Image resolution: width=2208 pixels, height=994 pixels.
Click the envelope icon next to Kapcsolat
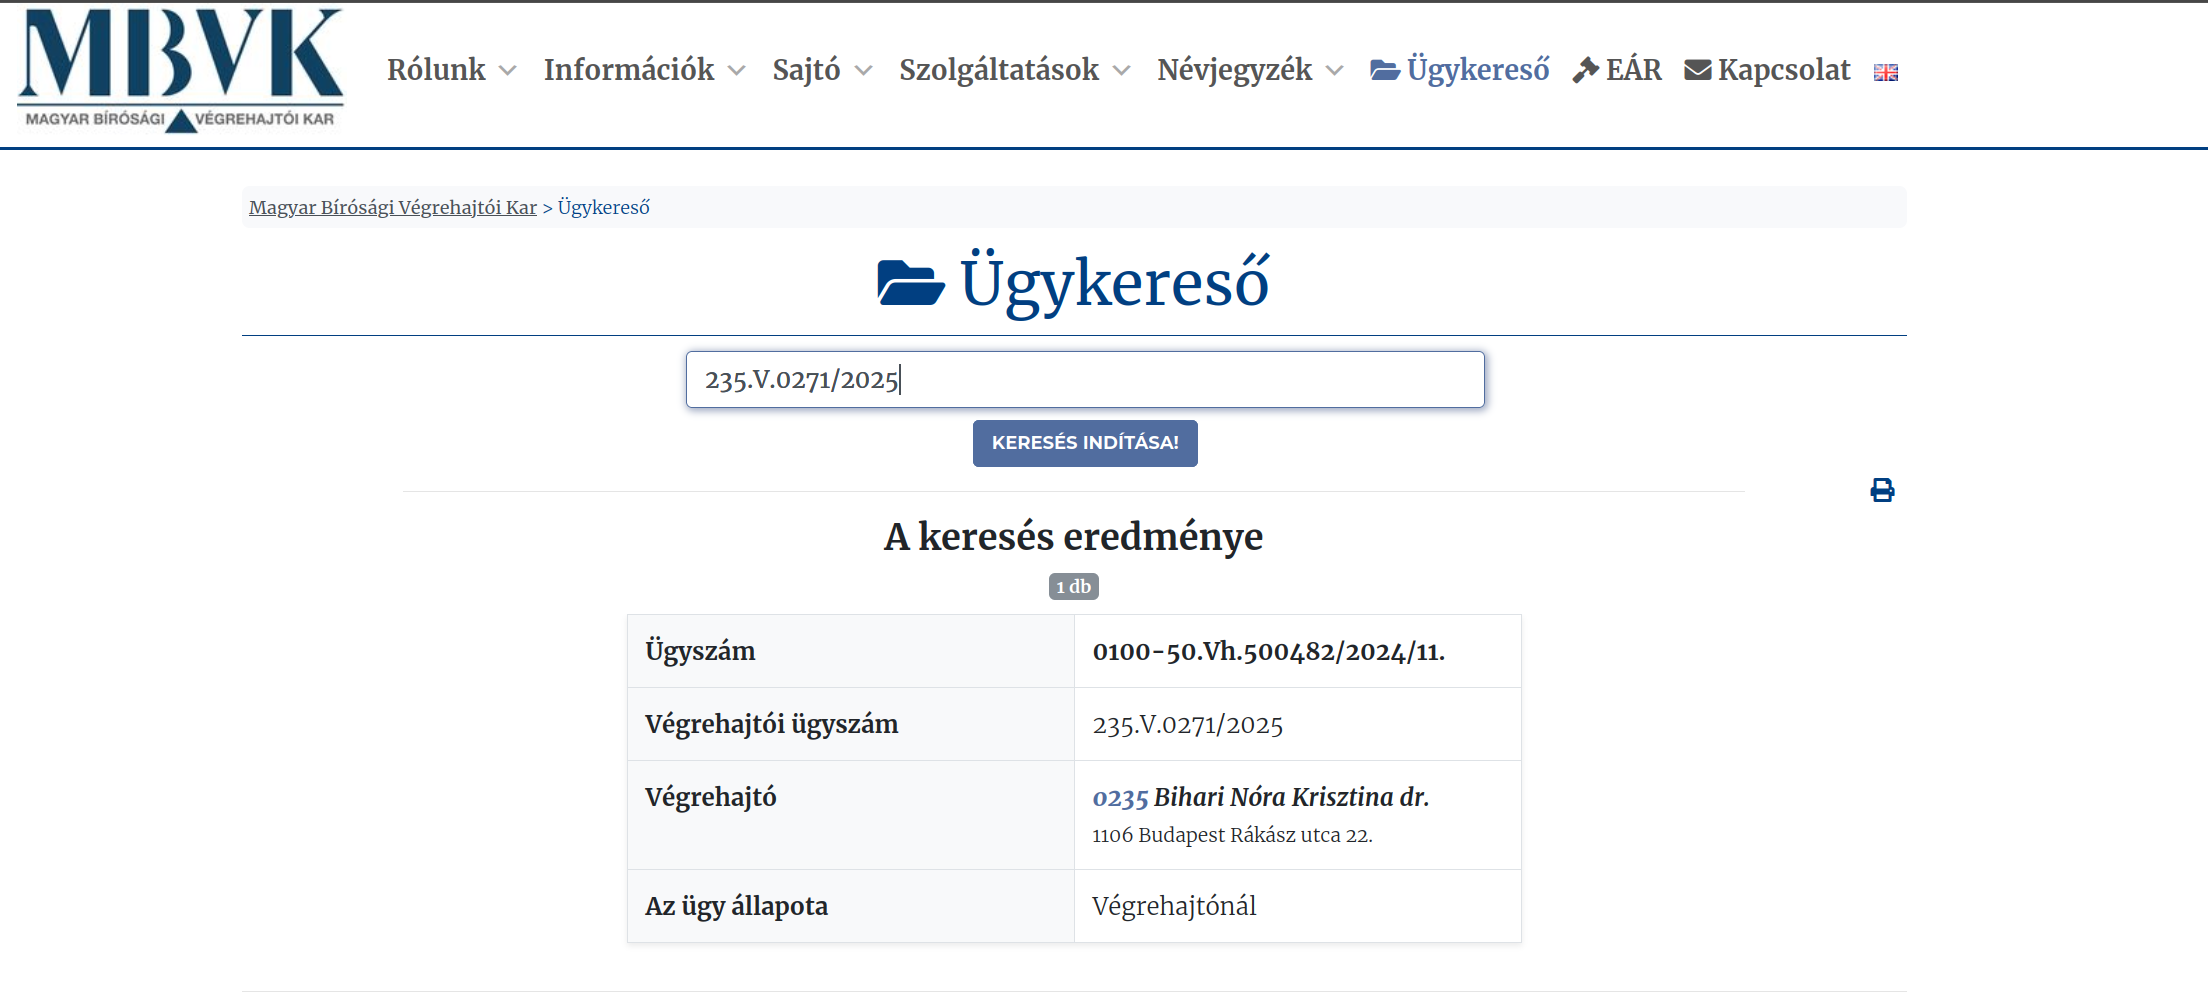pos(1697,70)
